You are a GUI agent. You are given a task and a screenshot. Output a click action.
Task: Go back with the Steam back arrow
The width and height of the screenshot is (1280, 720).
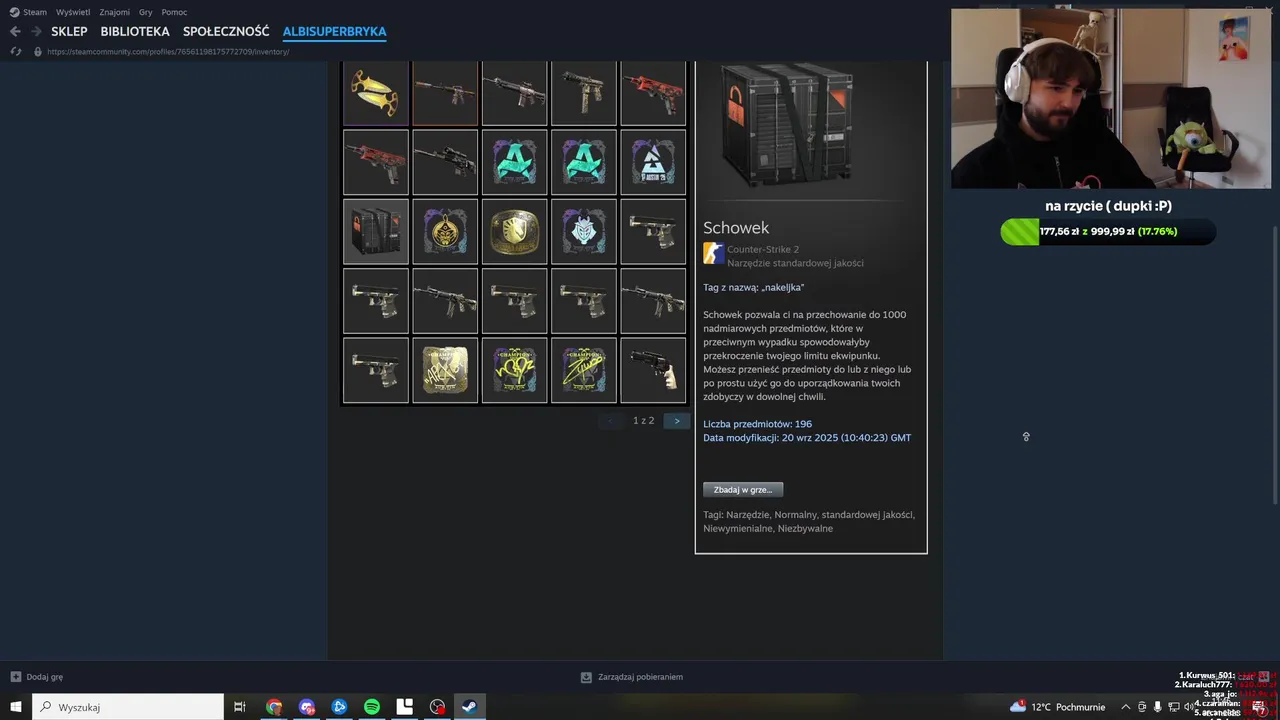[x=15, y=31]
